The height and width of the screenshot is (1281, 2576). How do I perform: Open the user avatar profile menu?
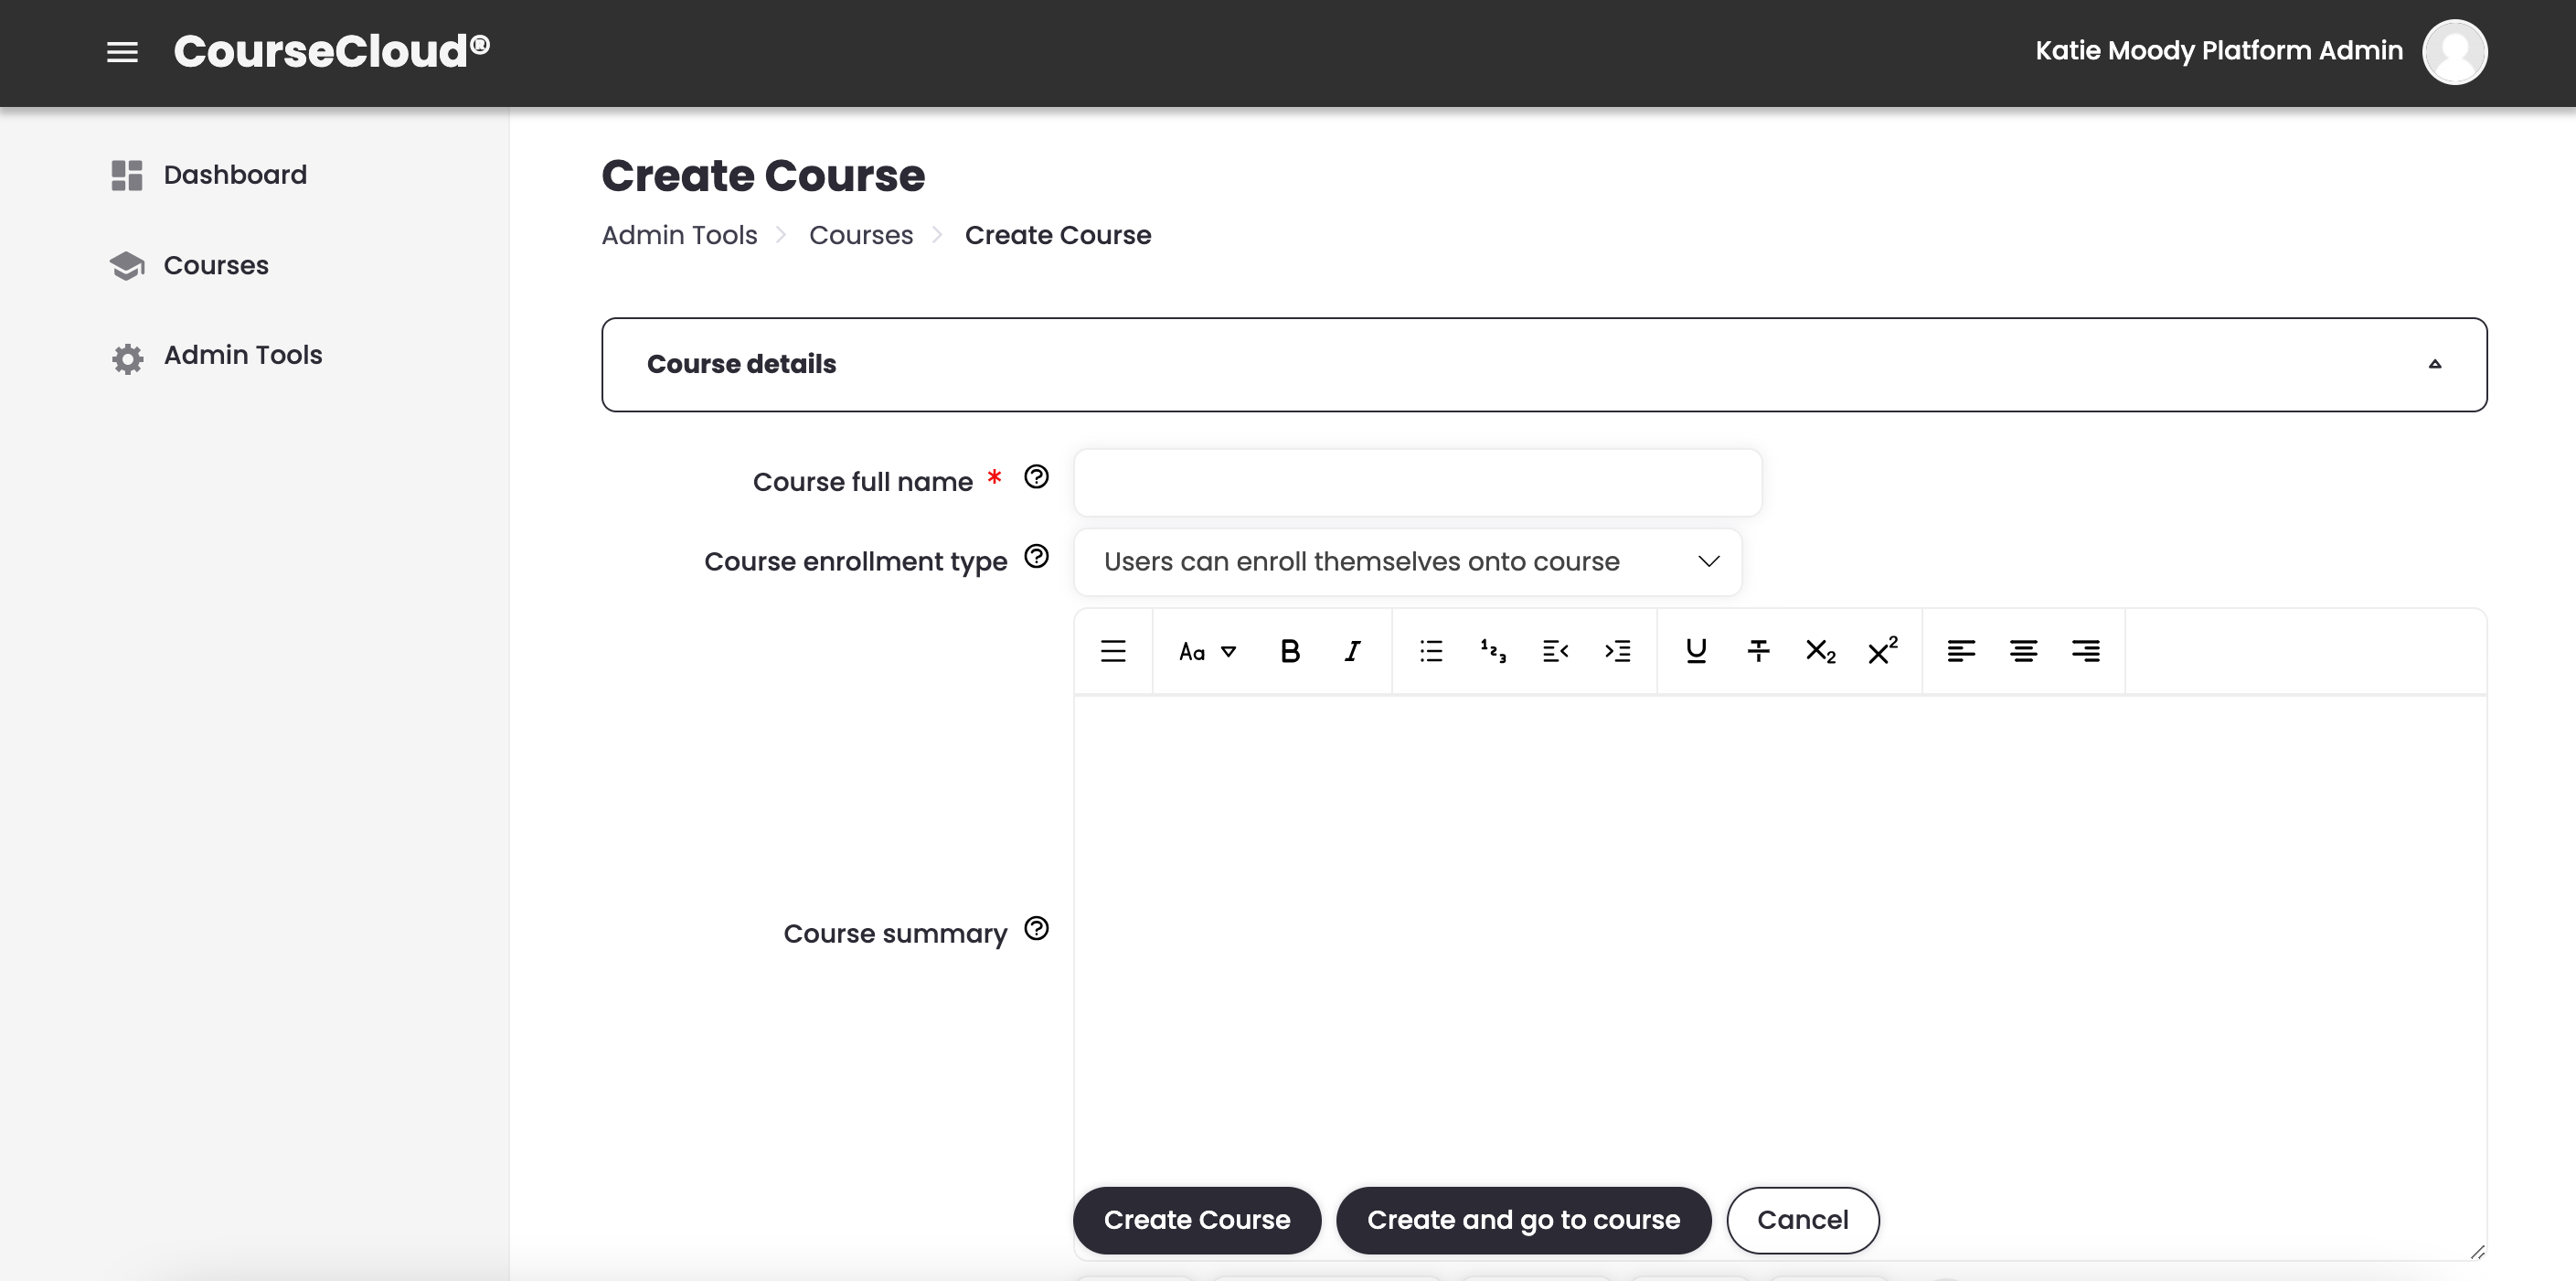[x=2454, y=52]
